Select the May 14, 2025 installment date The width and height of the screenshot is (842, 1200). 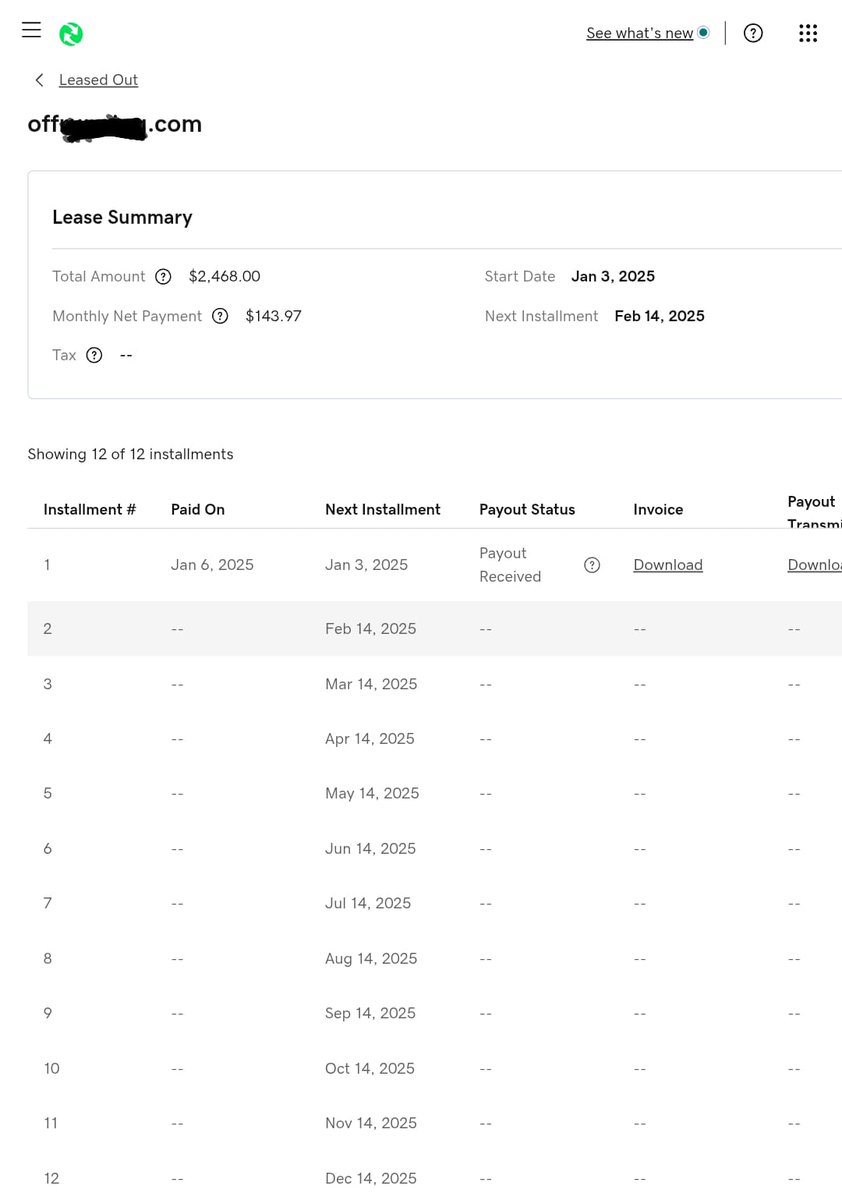(372, 793)
